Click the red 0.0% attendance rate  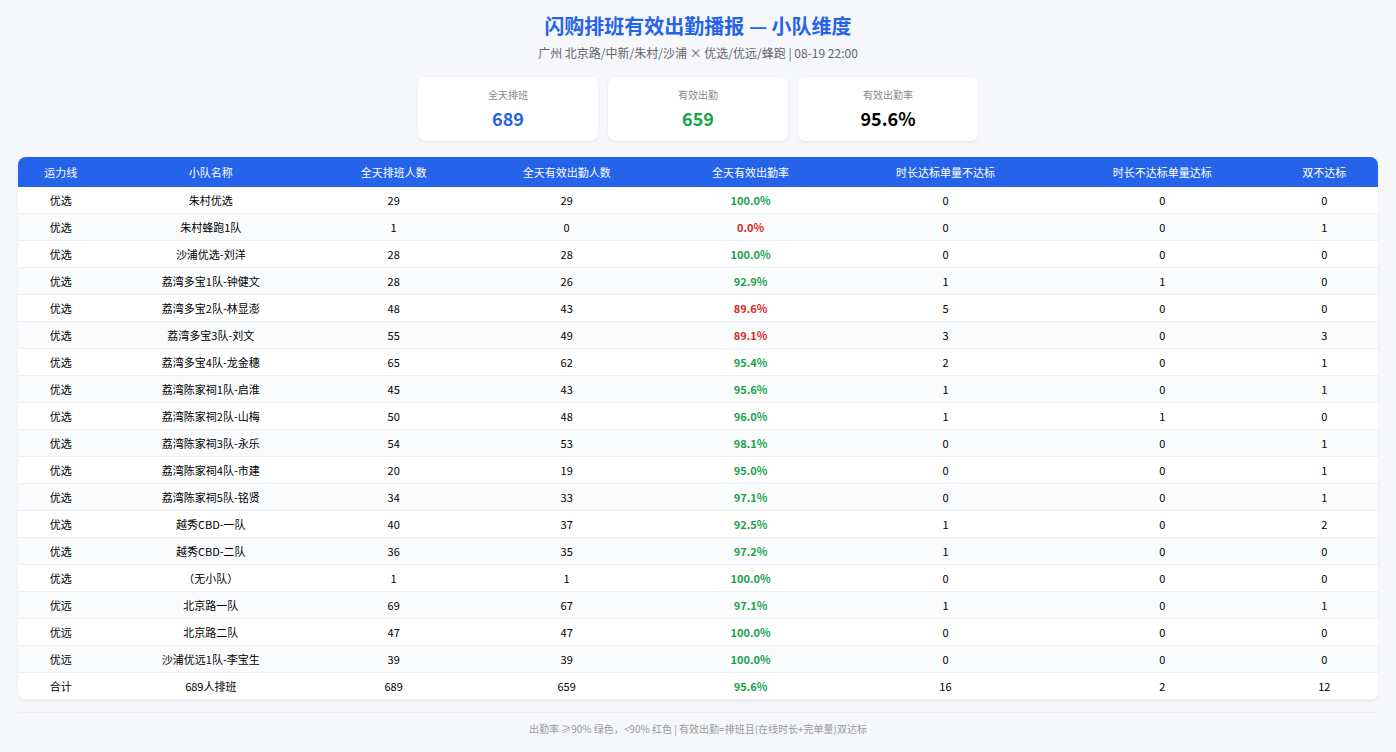751,228
